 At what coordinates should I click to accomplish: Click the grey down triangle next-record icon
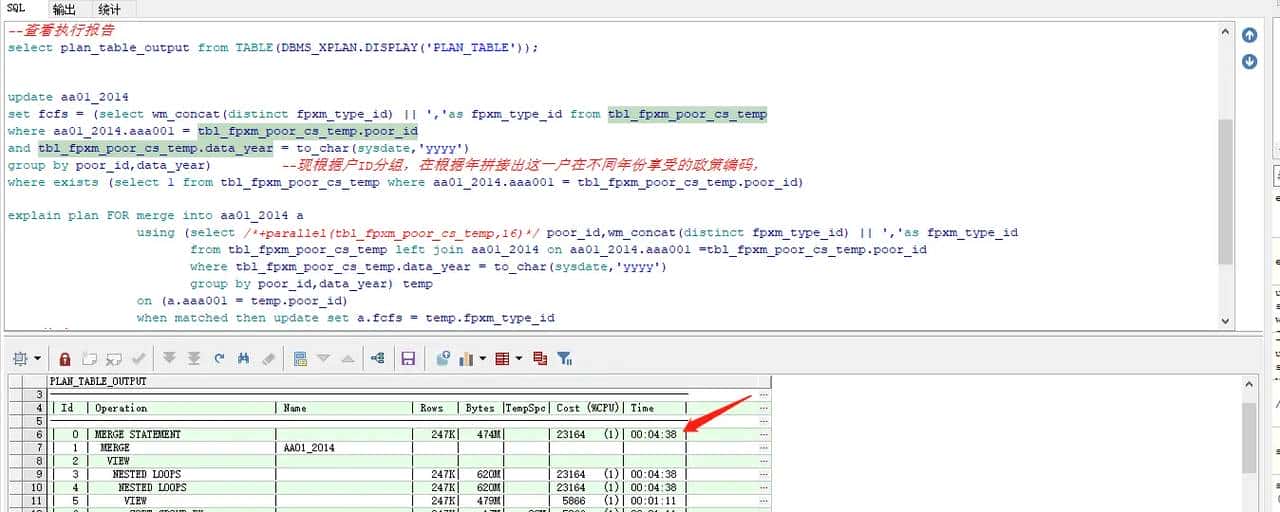pyautogui.click(x=323, y=358)
